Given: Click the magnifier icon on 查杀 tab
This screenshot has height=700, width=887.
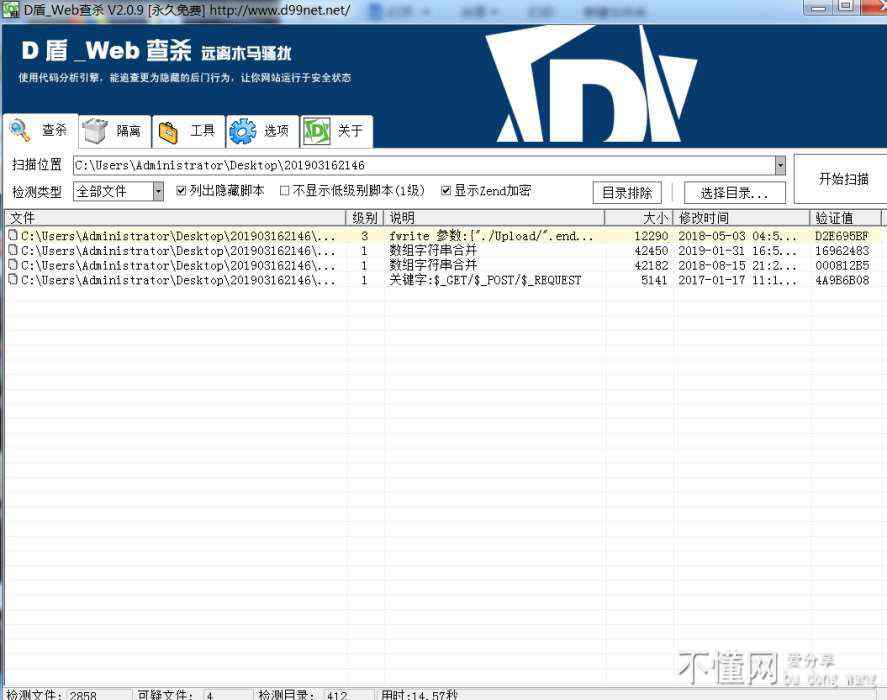Looking at the screenshot, I should click(x=20, y=130).
